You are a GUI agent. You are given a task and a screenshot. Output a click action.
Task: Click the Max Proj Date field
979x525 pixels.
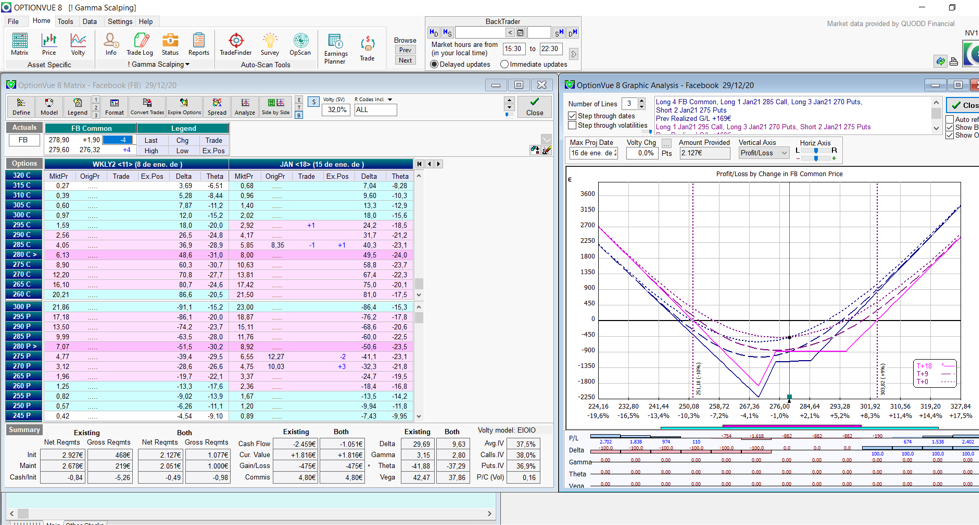tap(593, 153)
